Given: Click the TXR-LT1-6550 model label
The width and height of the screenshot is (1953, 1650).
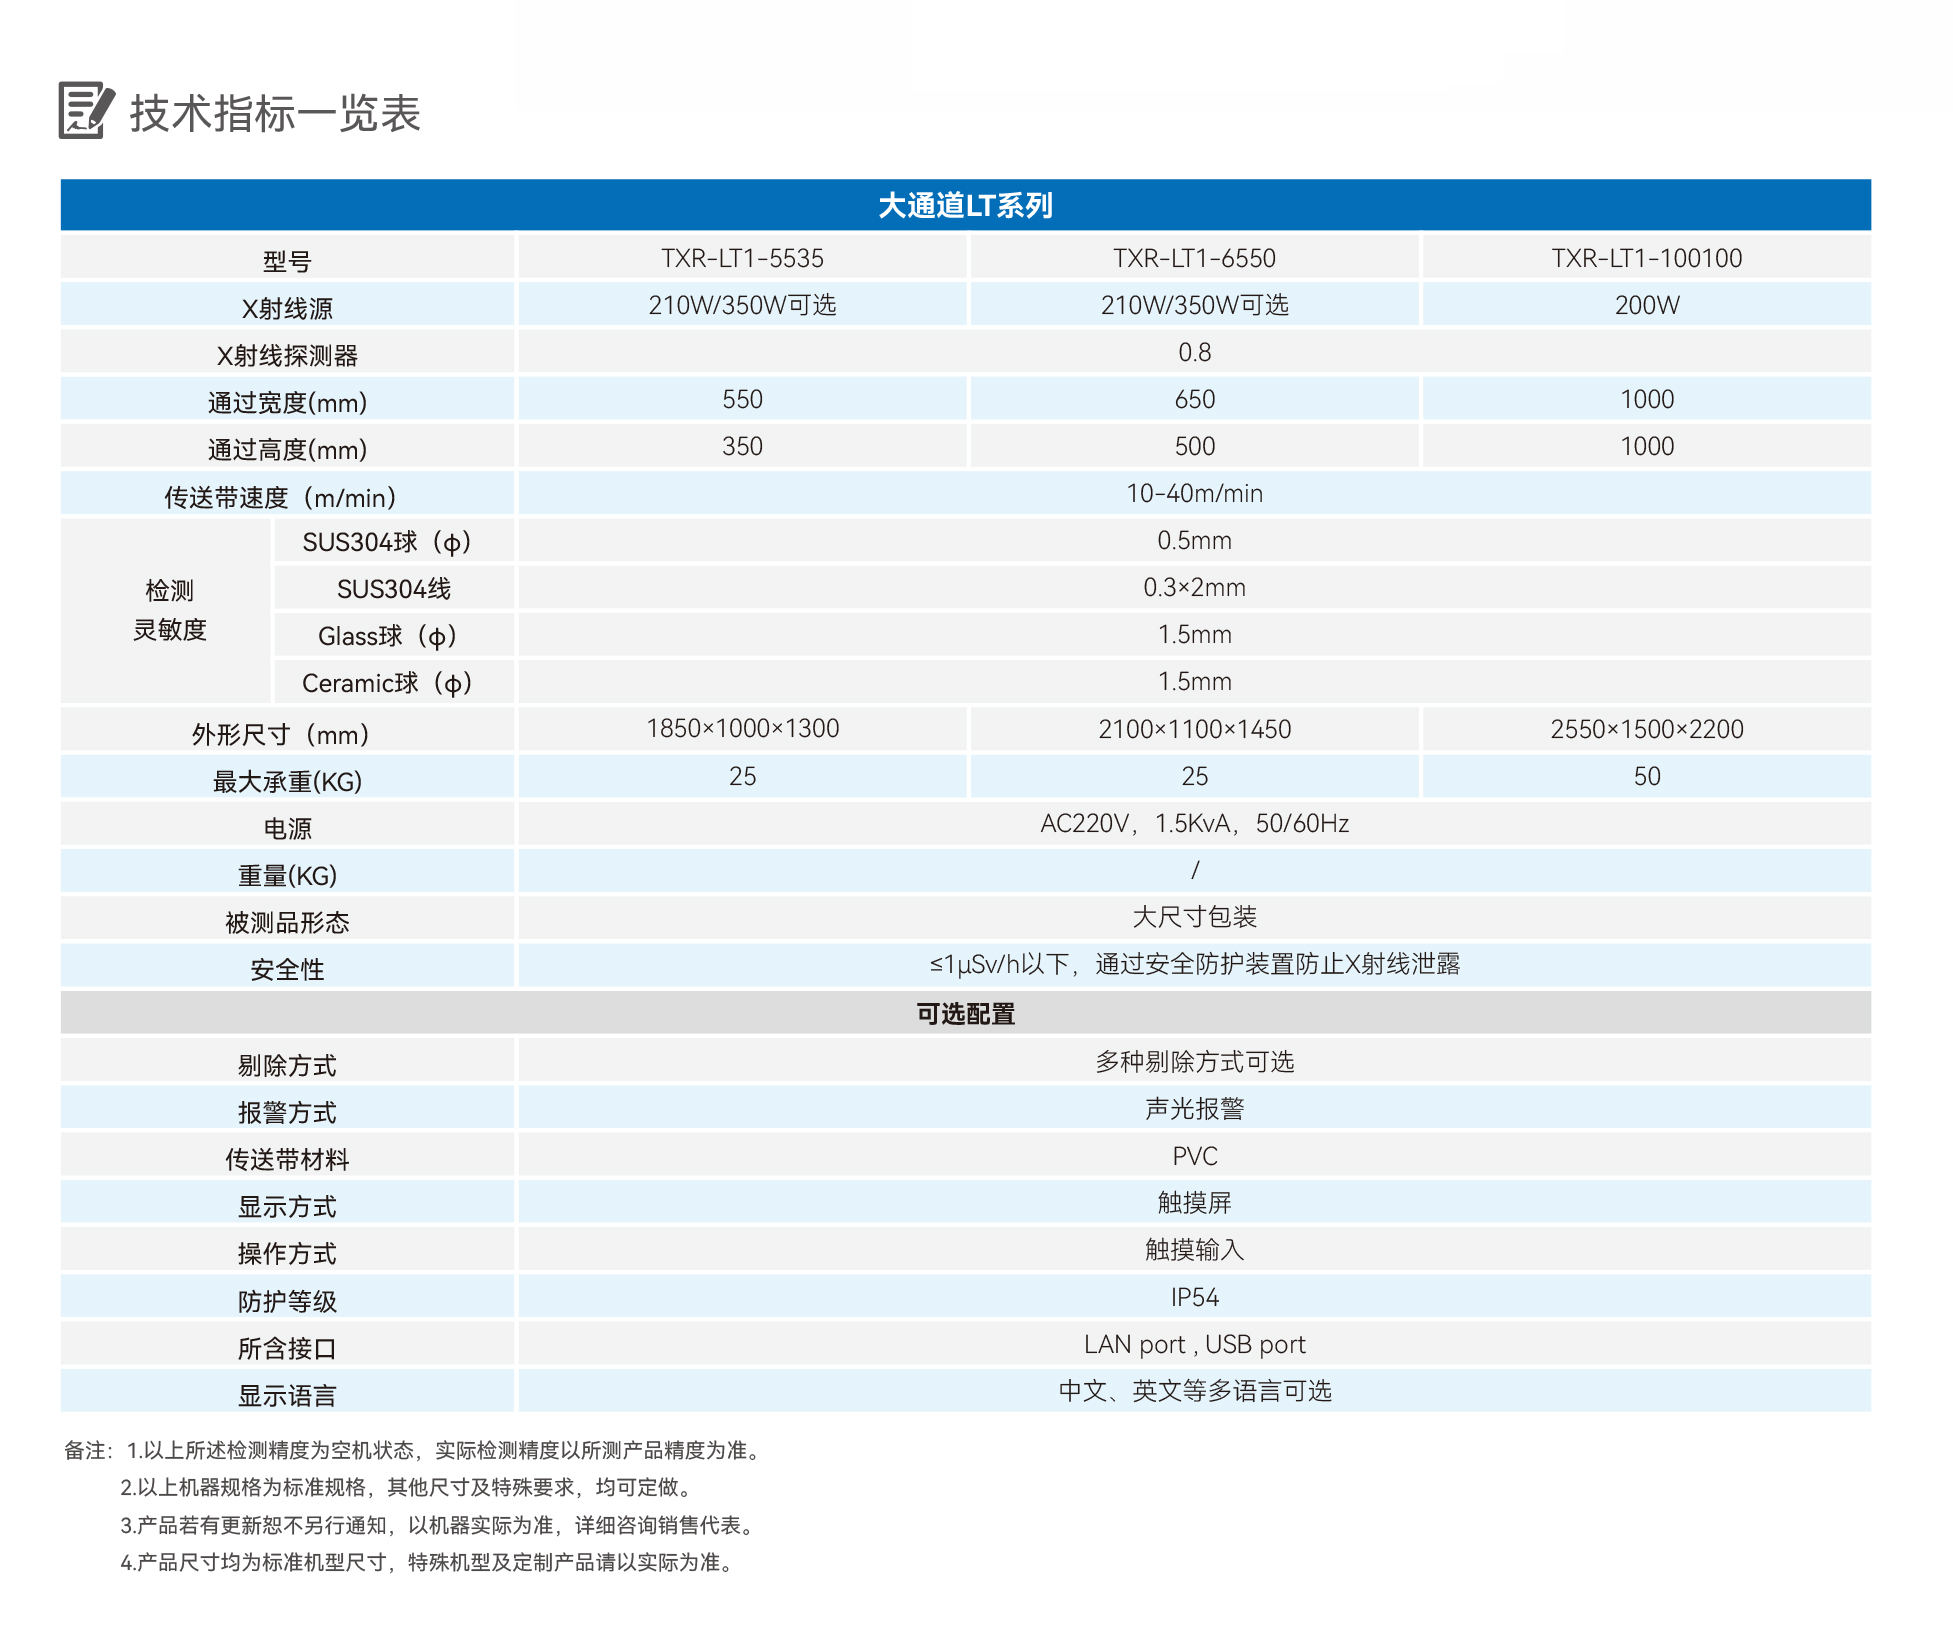Looking at the screenshot, I should point(1194,257).
